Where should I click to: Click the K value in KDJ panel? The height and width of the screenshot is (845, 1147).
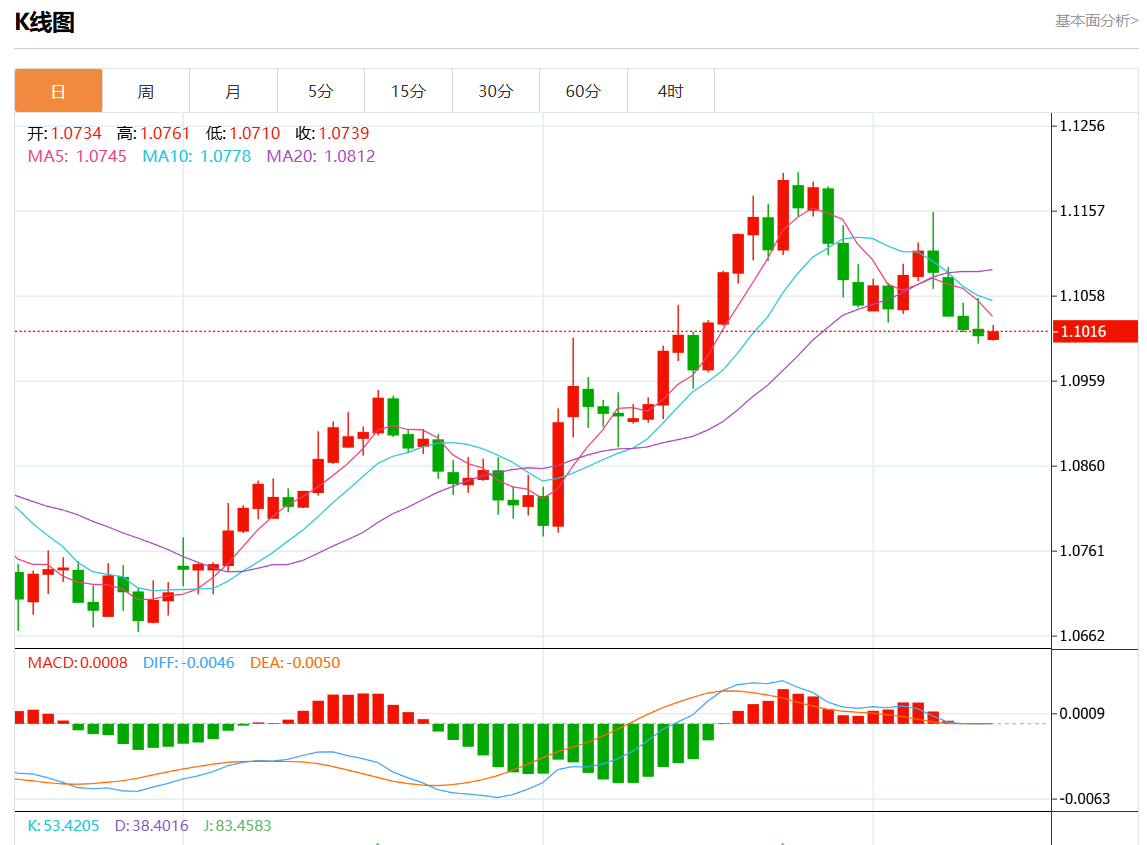[64, 826]
